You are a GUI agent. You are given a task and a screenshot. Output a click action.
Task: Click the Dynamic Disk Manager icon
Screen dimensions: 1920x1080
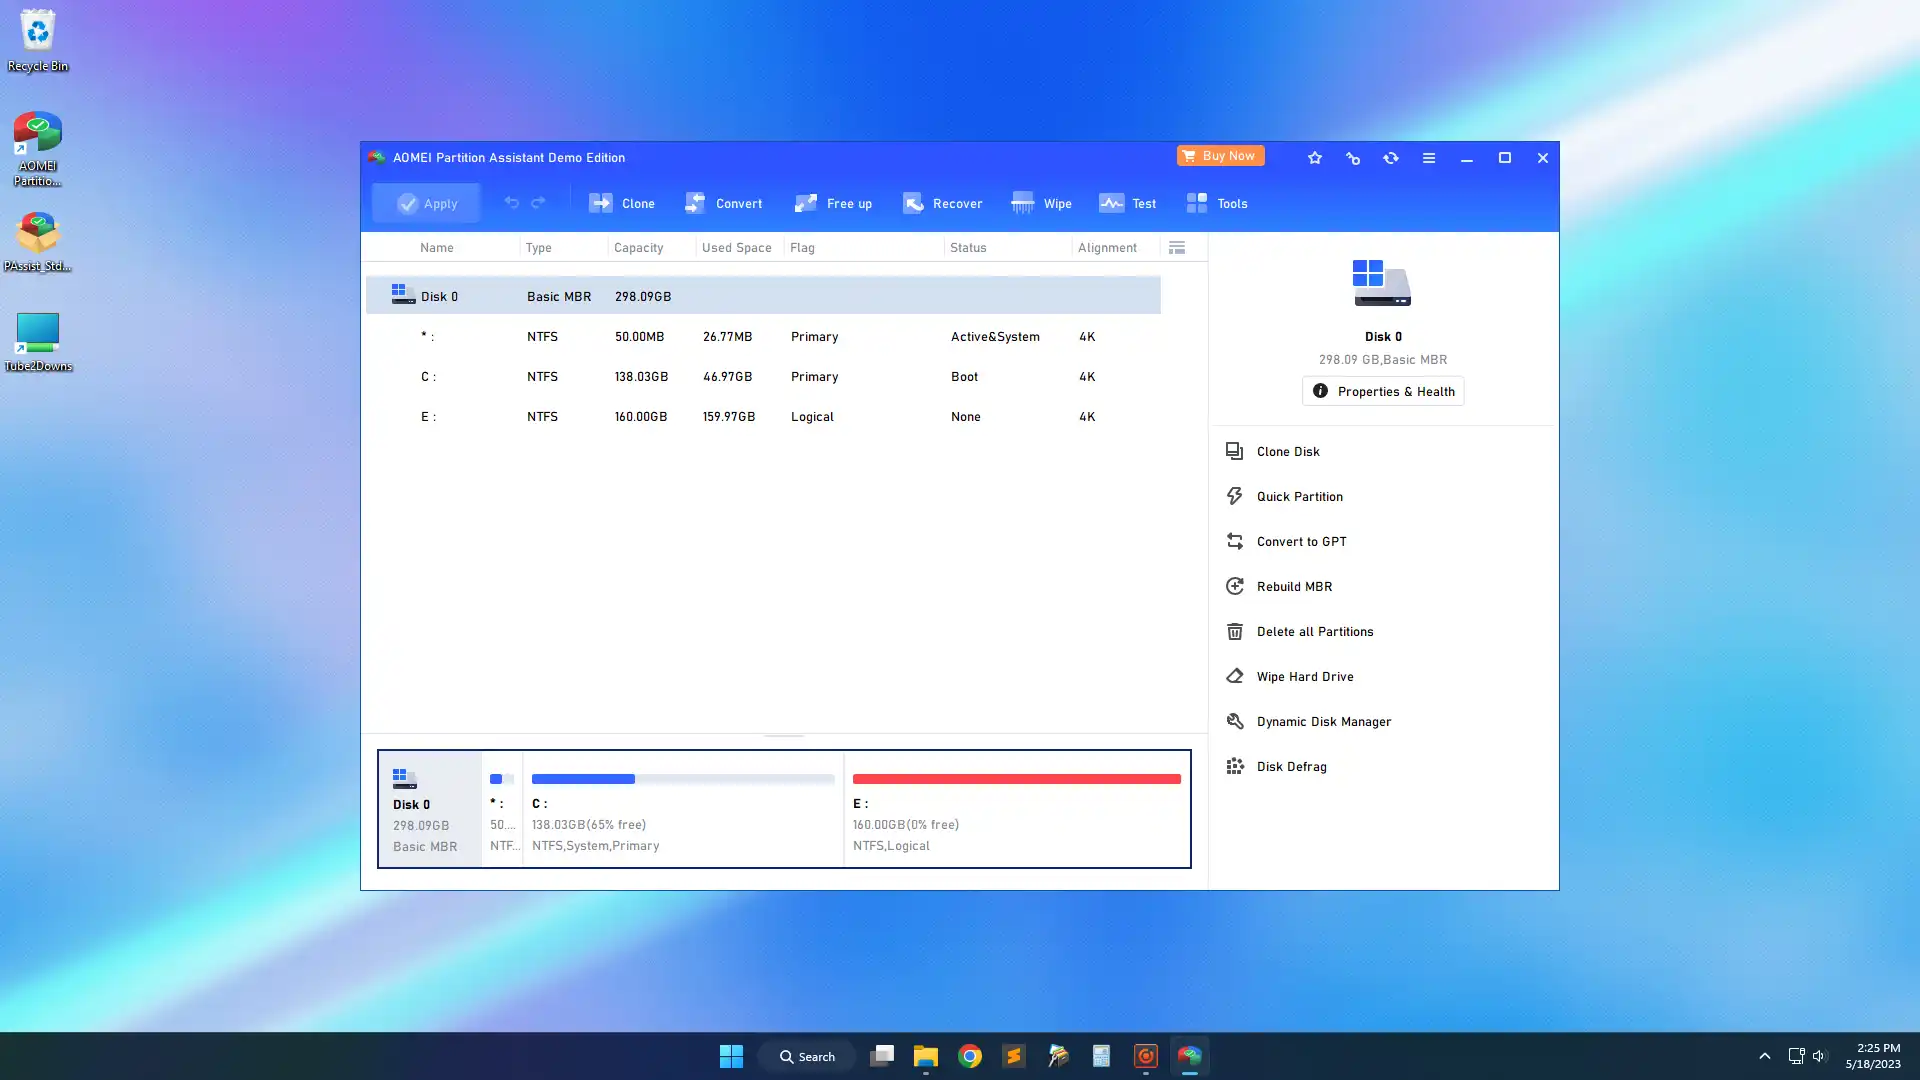[1235, 721]
